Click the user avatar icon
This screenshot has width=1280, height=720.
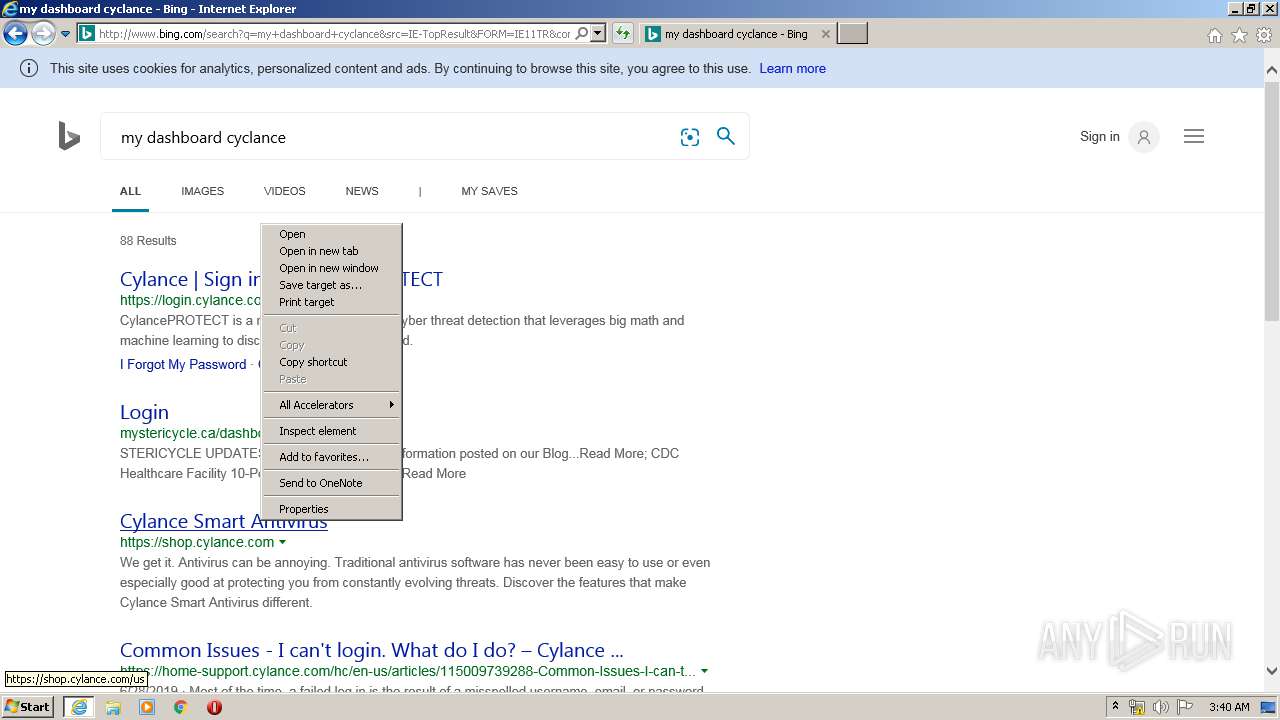1143,137
